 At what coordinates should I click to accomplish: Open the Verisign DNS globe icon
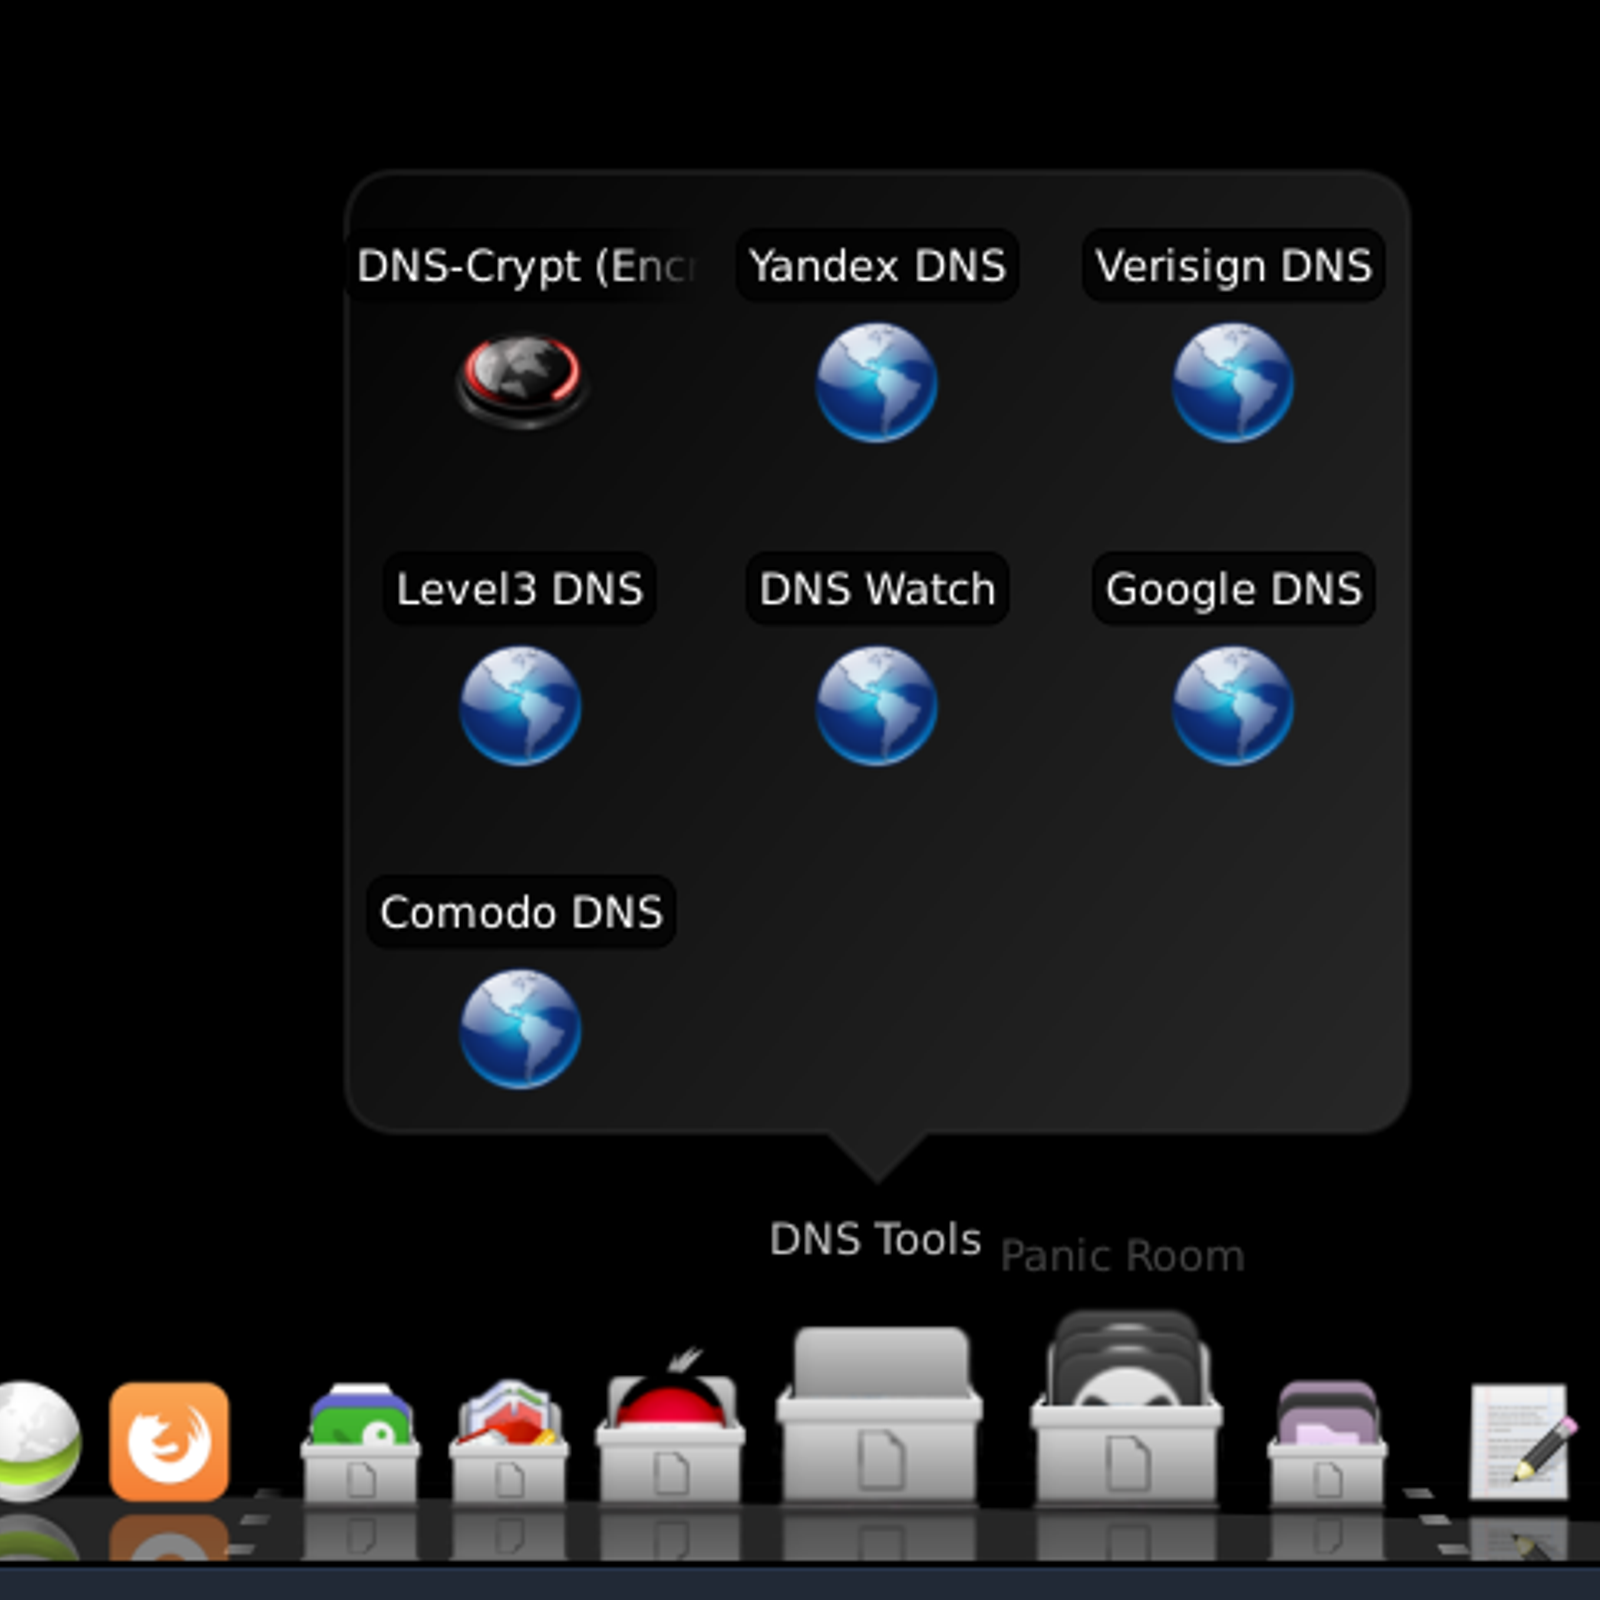(x=1232, y=382)
